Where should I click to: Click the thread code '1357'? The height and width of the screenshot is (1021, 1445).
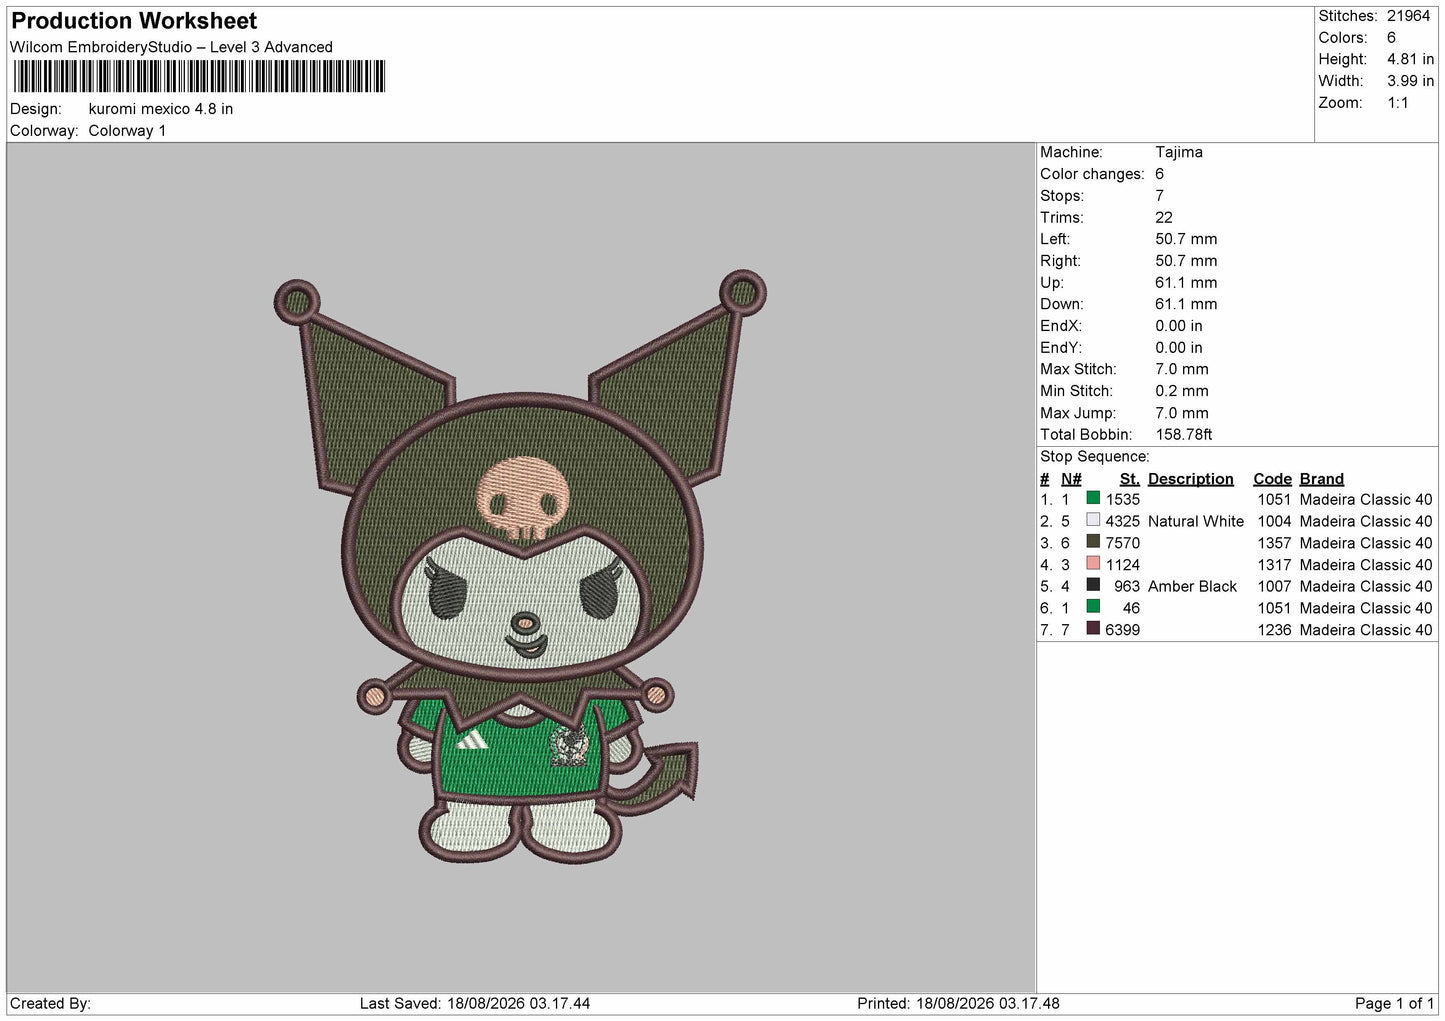(x=1274, y=544)
